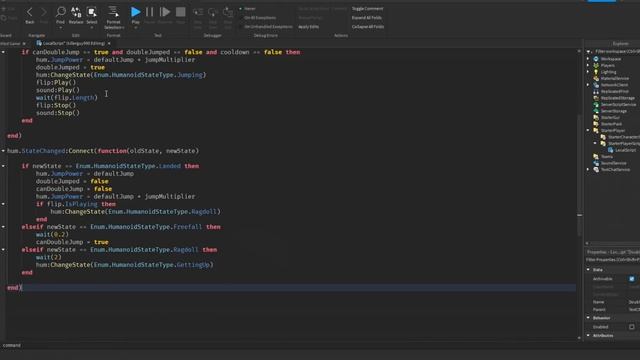Select ServerScriptService in Explorer
The height and width of the screenshot is (360, 640).
[x=618, y=104]
